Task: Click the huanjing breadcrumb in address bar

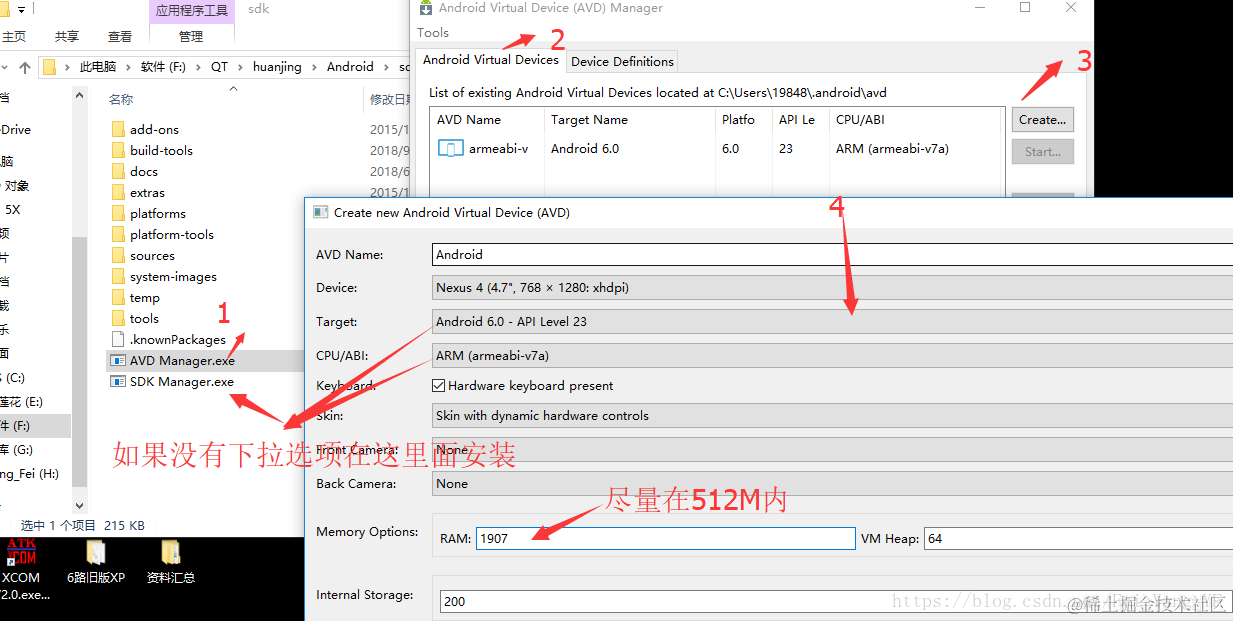Action: coord(278,67)
